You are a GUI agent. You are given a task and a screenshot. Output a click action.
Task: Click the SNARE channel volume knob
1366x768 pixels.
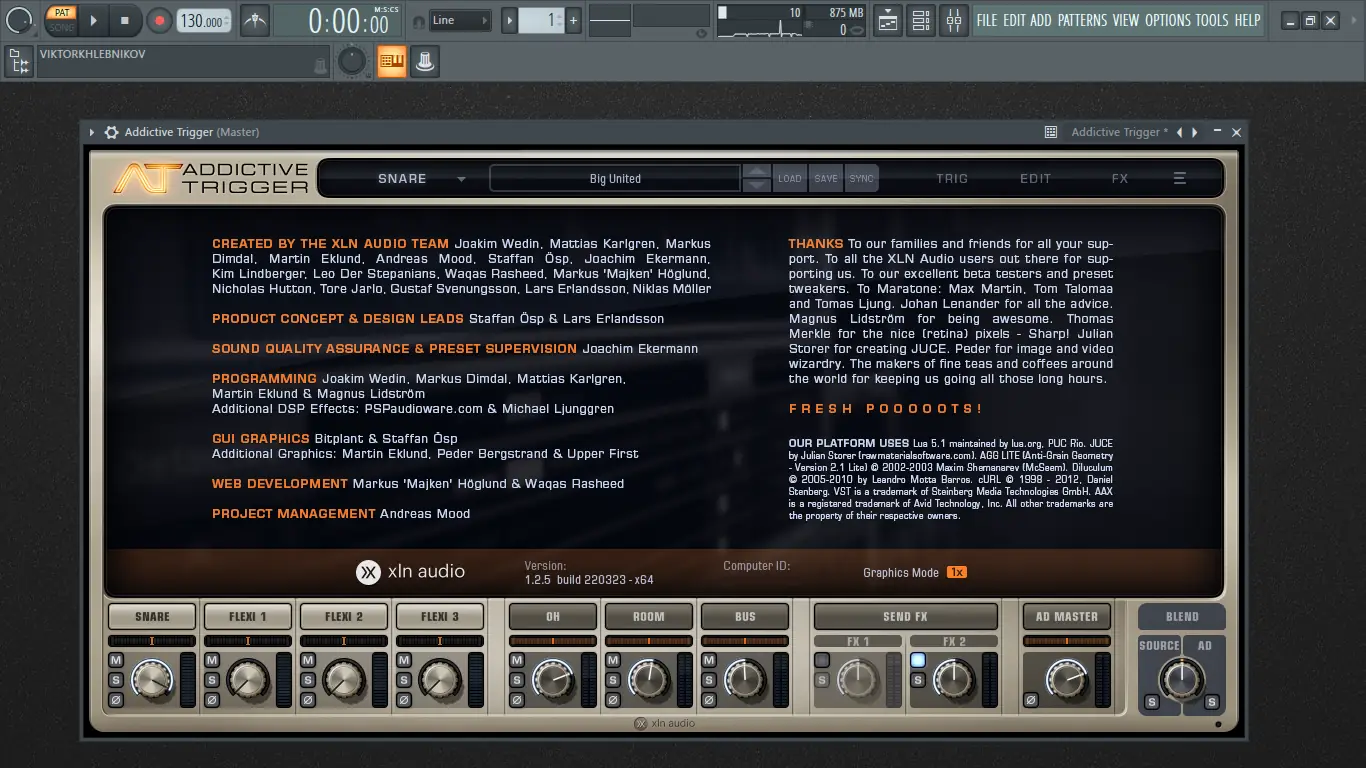tap(153, 680)
